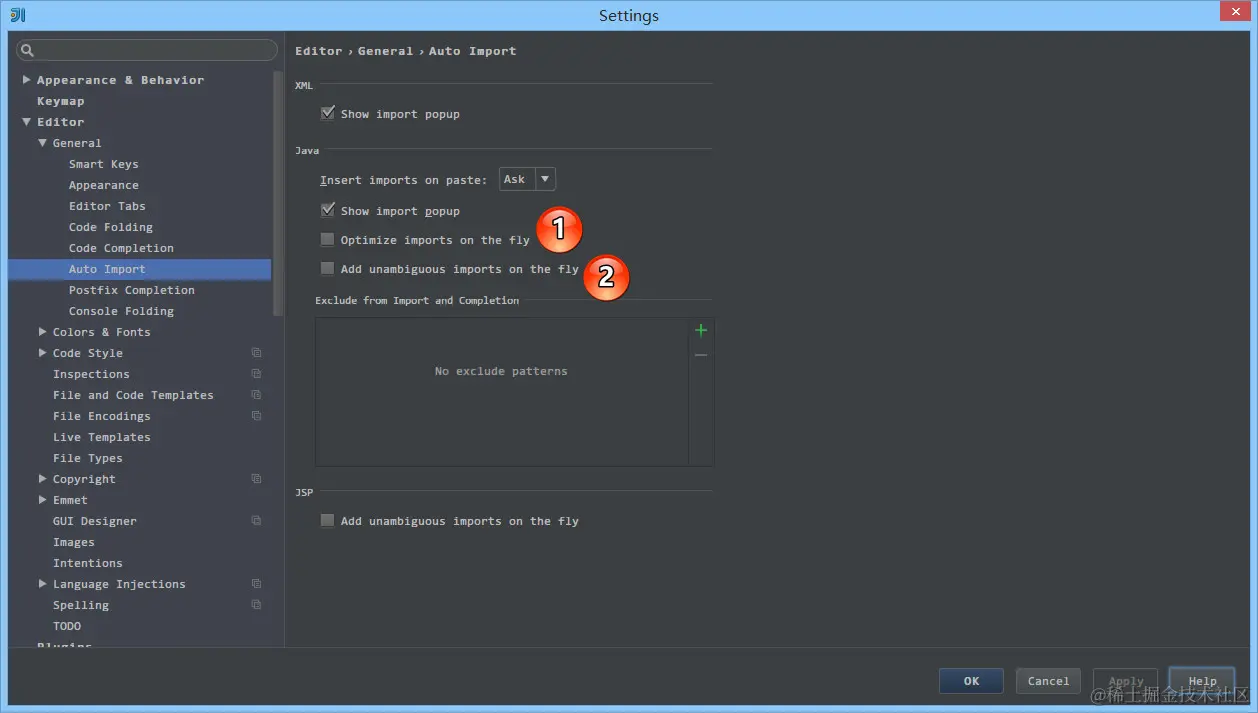This screenshot has height=713, width=1258.
Task: Click the IntelliJ IDEA logo in the title bar
Action: [16, 15]
